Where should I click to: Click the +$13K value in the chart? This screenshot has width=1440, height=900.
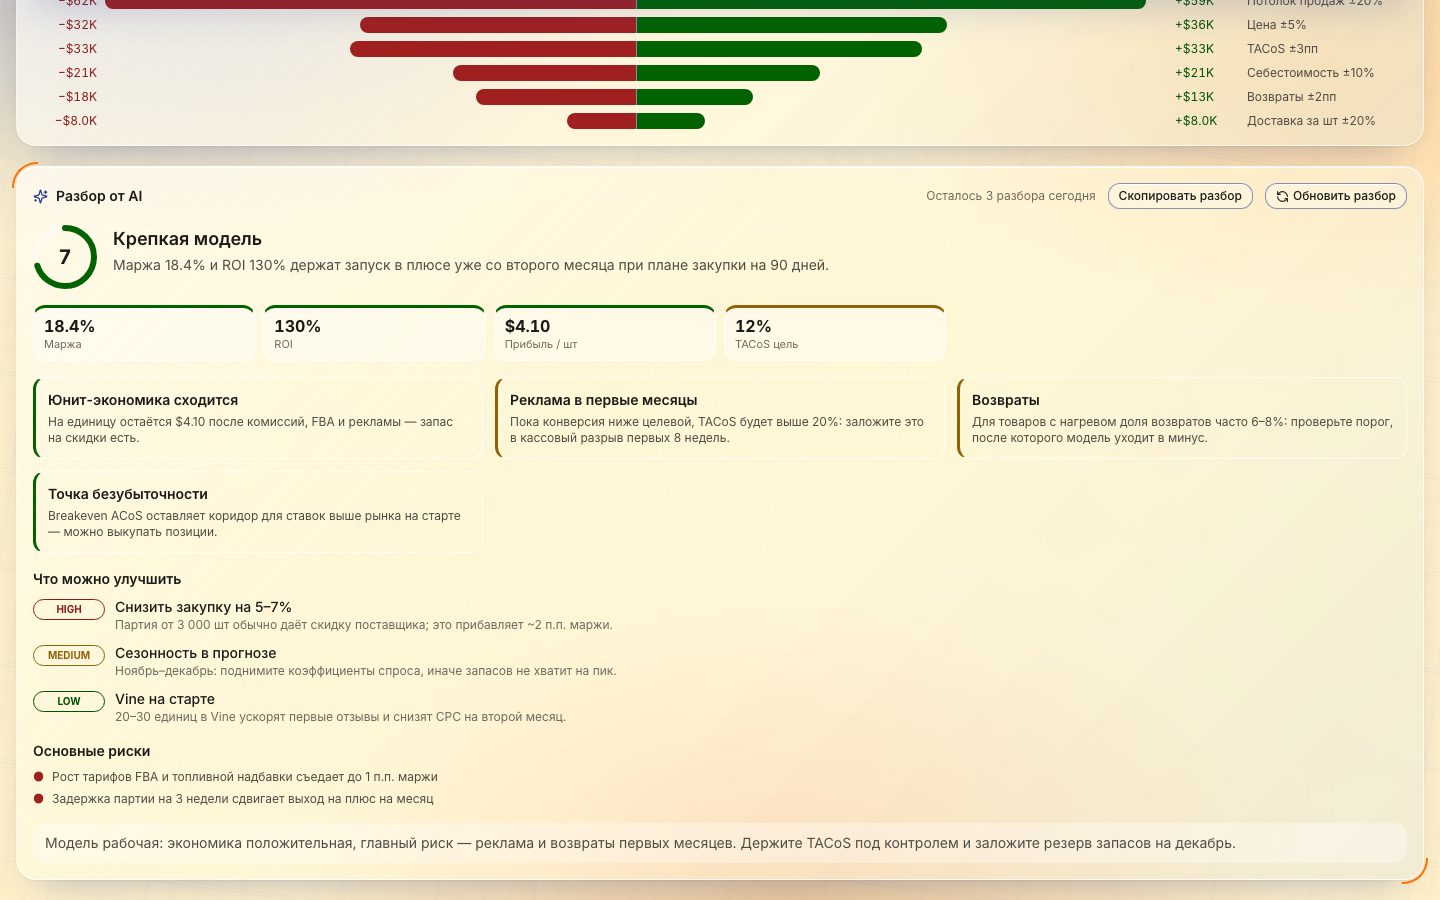click(x=1194, y=97)
